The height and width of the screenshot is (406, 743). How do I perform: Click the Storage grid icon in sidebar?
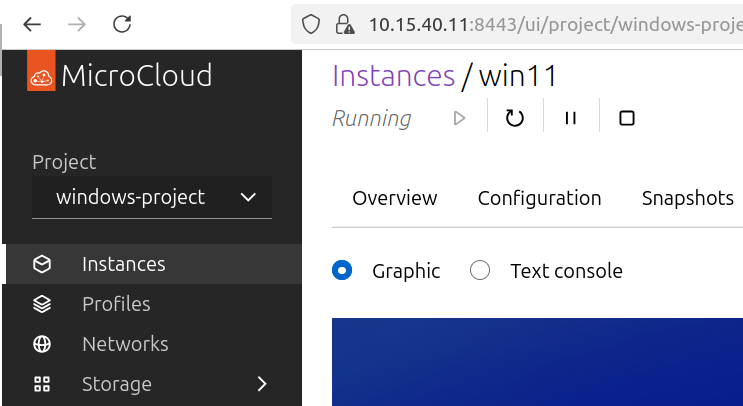[x=42, y=384]
